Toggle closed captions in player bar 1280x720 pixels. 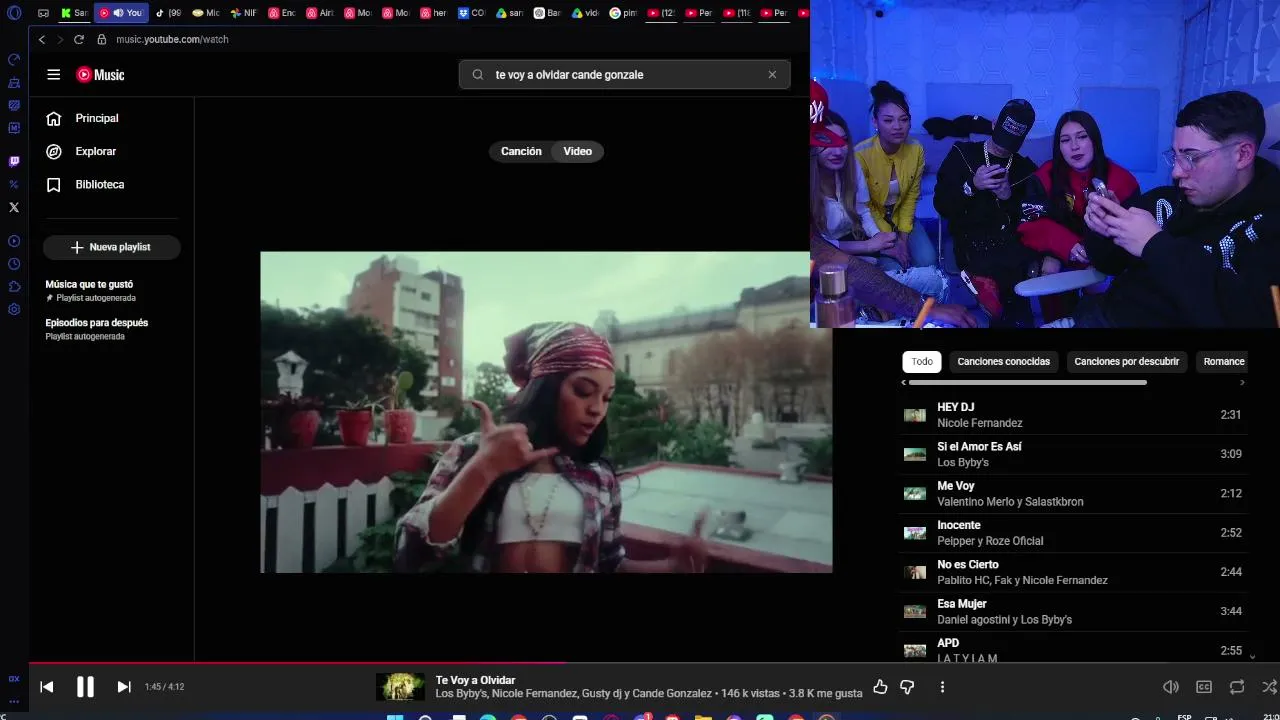(1204, 687)
